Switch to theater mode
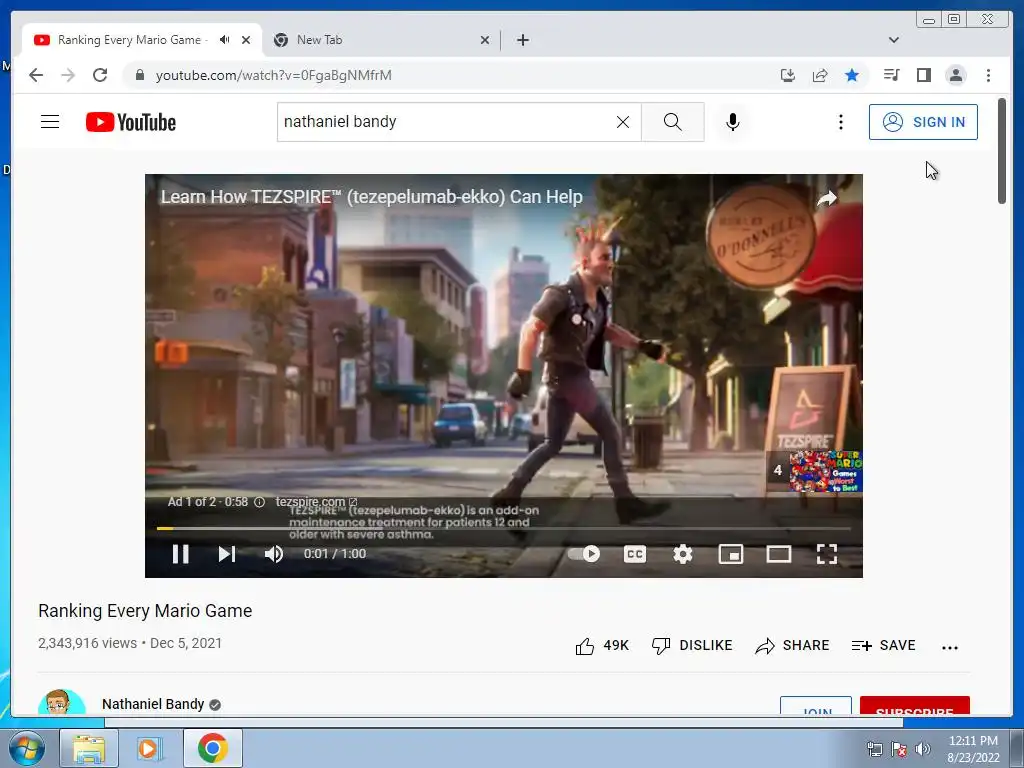The width and height of the screenshot is (1024, 768). tap(778, 554)
